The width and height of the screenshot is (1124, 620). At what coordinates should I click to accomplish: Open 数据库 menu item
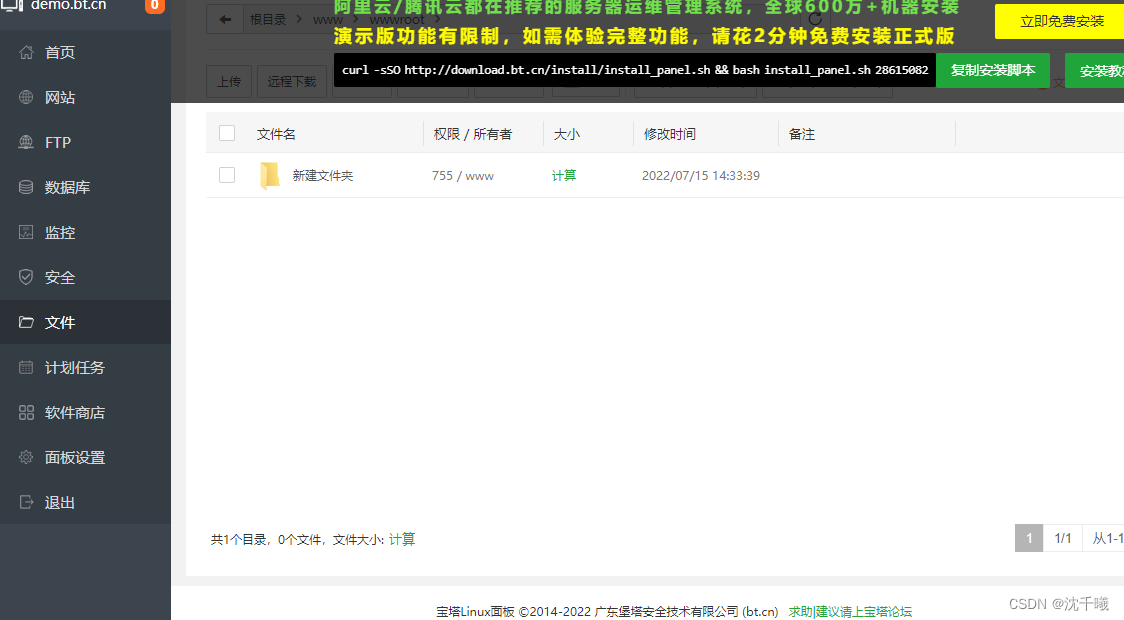tap(85, 187)
